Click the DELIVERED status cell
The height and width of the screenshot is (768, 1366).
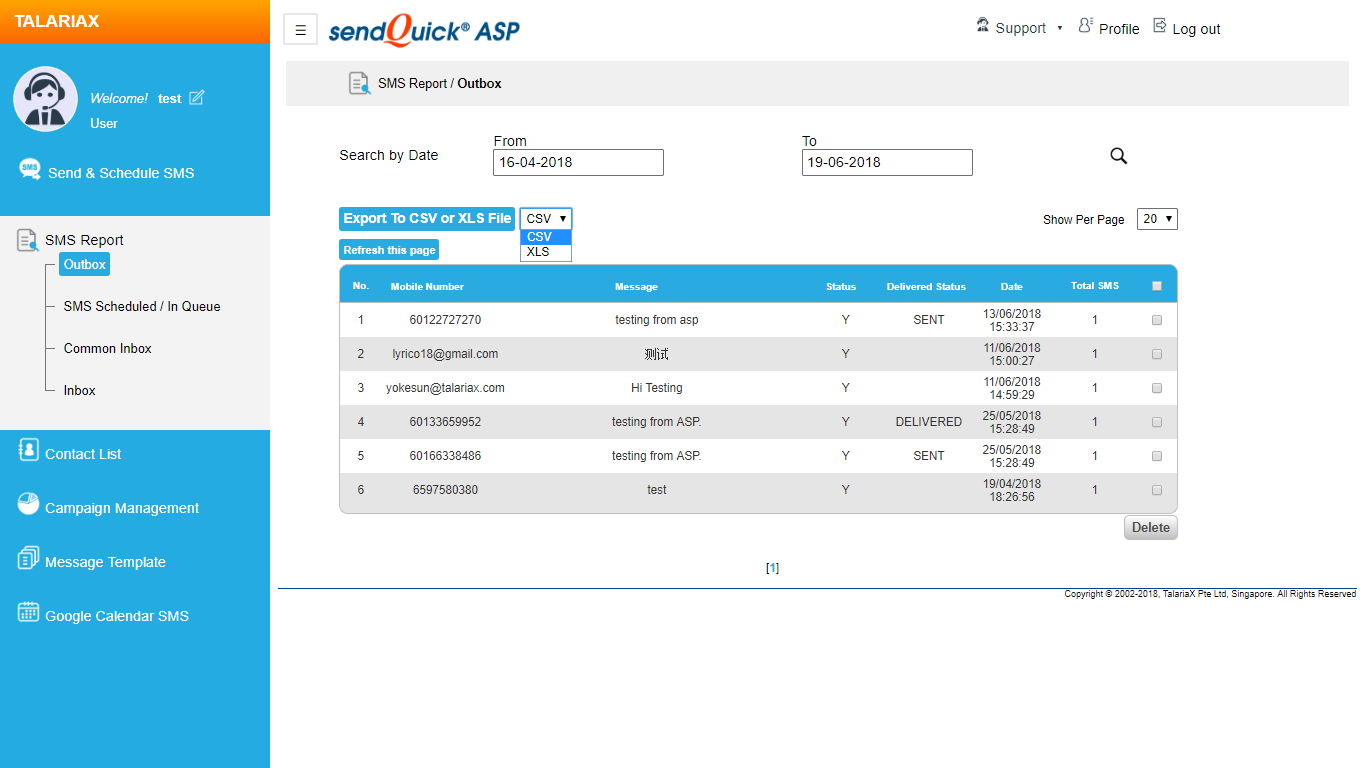coord(929,422)
